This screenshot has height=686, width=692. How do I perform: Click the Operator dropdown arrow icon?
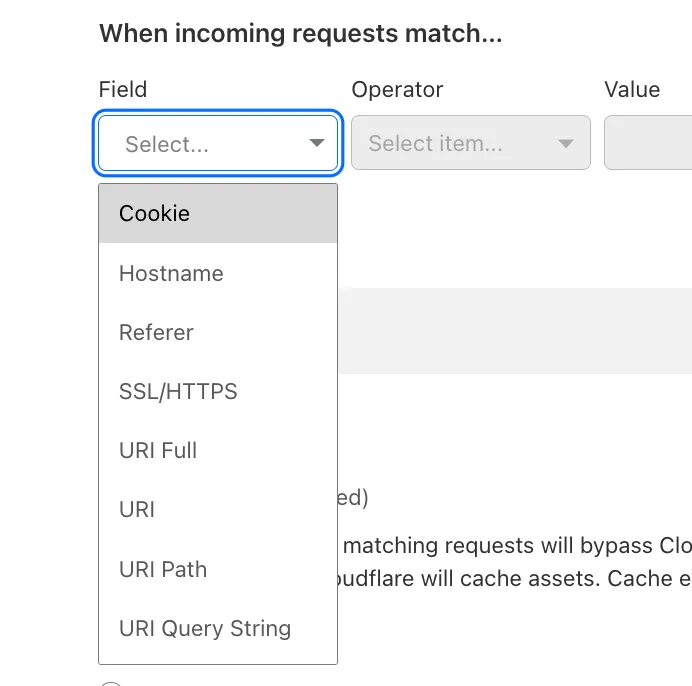[x=566, y=144]
